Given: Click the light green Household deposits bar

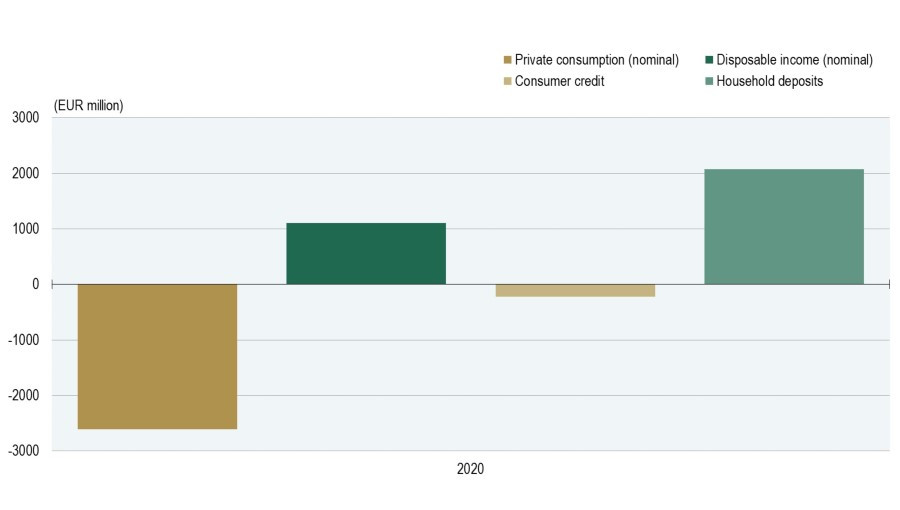Looking at the screenshot, I should [x=784, y=227].
